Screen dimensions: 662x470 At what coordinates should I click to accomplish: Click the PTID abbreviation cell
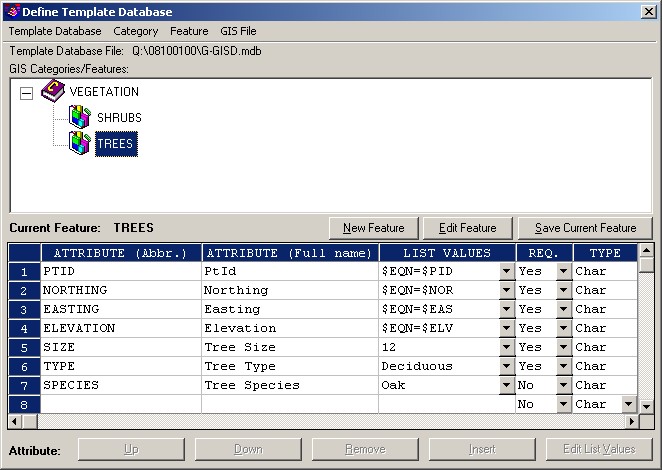(x=121, y=271)
